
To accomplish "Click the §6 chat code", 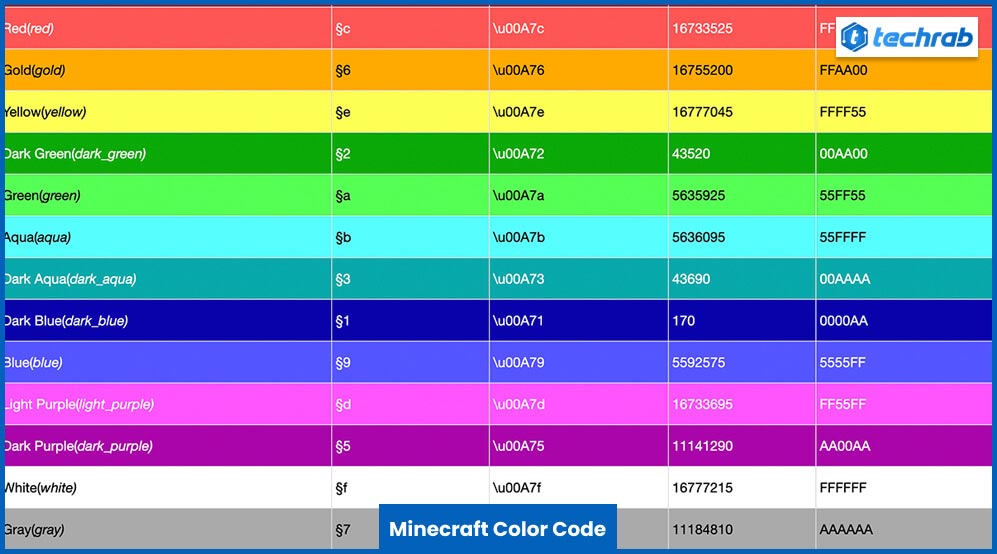I will [x=343, y=71].
